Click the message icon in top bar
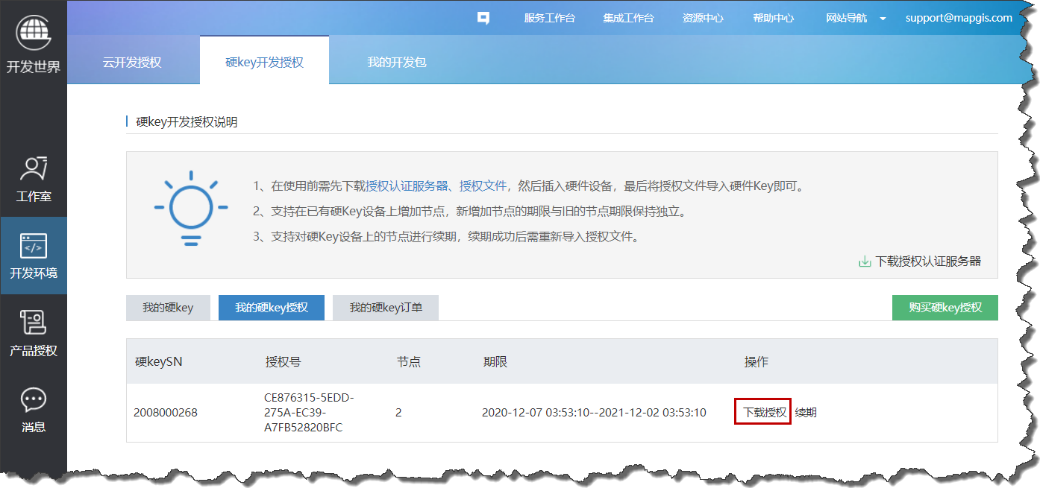Screen dimensions: 1040x488 tap(483, 18)
